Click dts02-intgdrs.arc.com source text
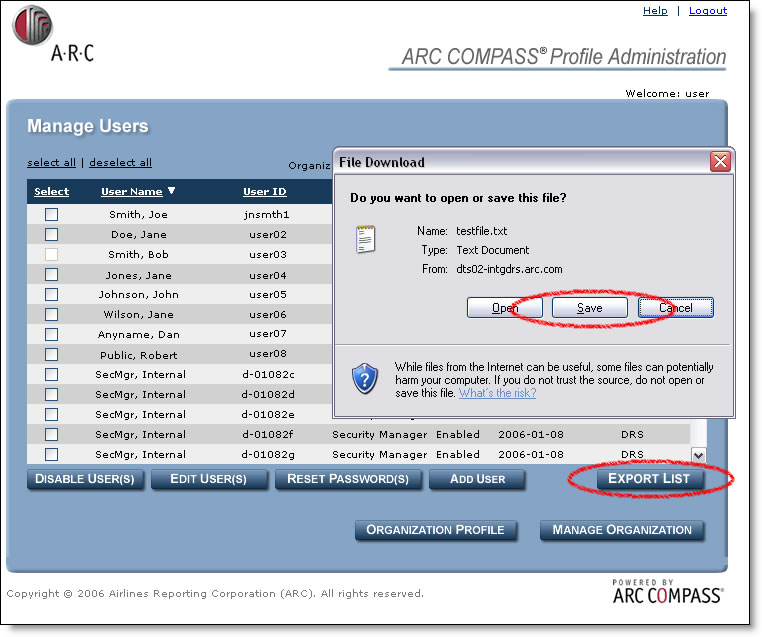Image resolution: width=762 pixels, height=637 pixels. click(509, 269)
